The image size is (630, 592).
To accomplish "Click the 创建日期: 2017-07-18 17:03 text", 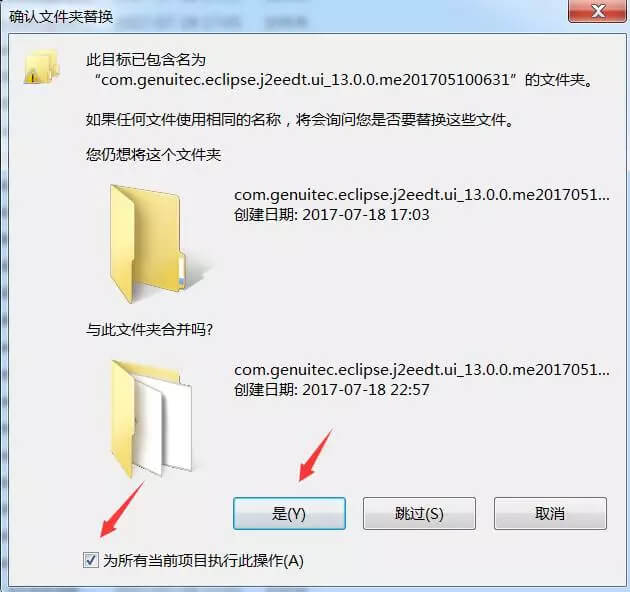I will coord(331,215).
